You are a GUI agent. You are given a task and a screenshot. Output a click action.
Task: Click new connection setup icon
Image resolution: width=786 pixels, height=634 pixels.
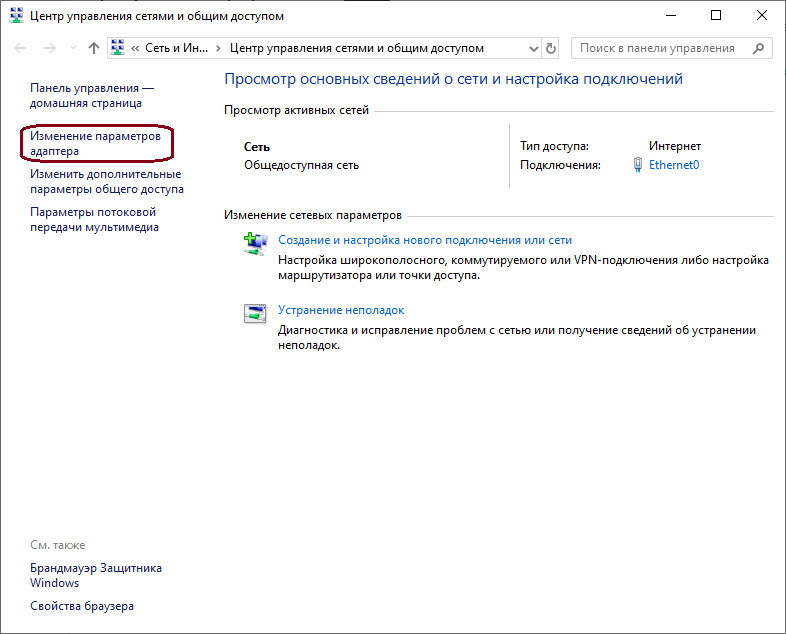[255, 244]
